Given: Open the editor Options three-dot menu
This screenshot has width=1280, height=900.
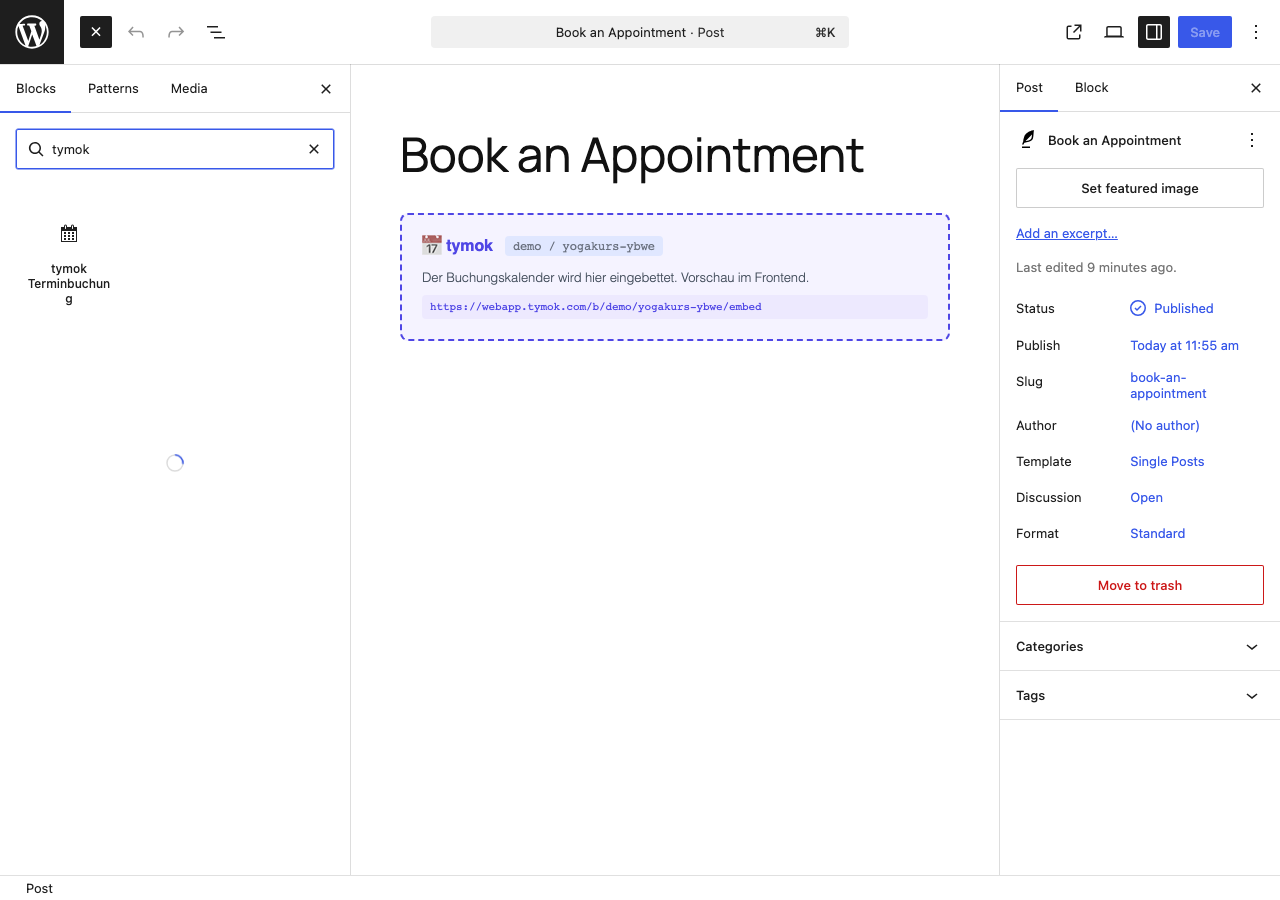Looking at the screenshot, I should click(1256, 32).
